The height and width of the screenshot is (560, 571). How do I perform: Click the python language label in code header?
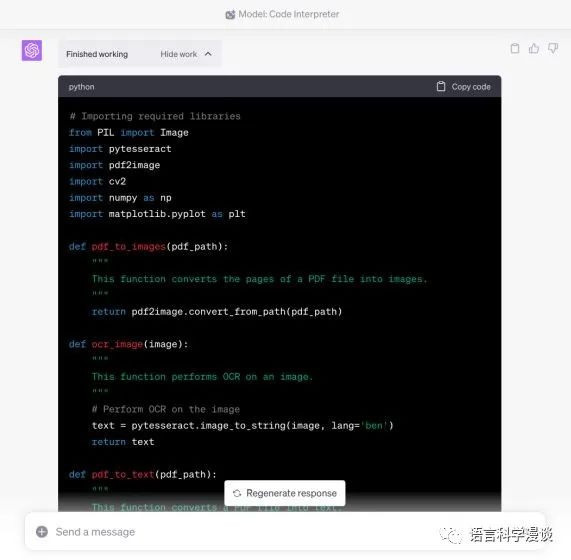(82, 87)
